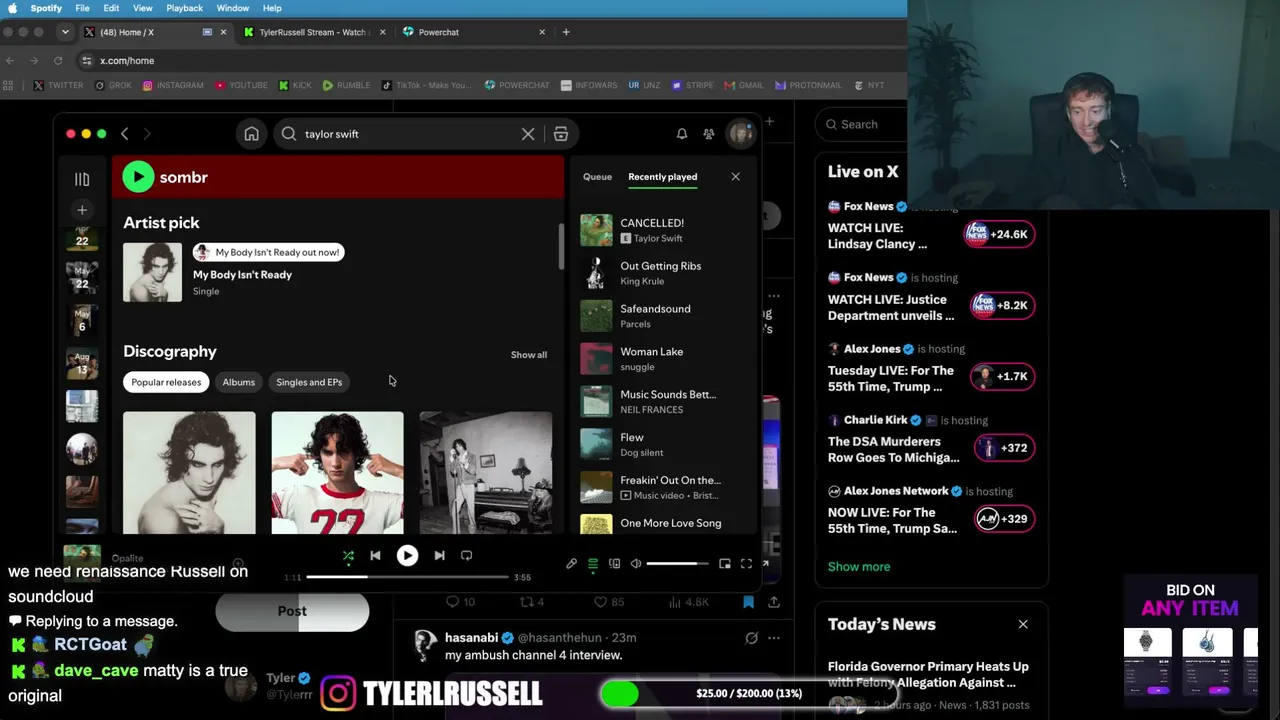The image size is (1280, 720).
Task: Resume playback with the player Play button
Action: (407, 555)
